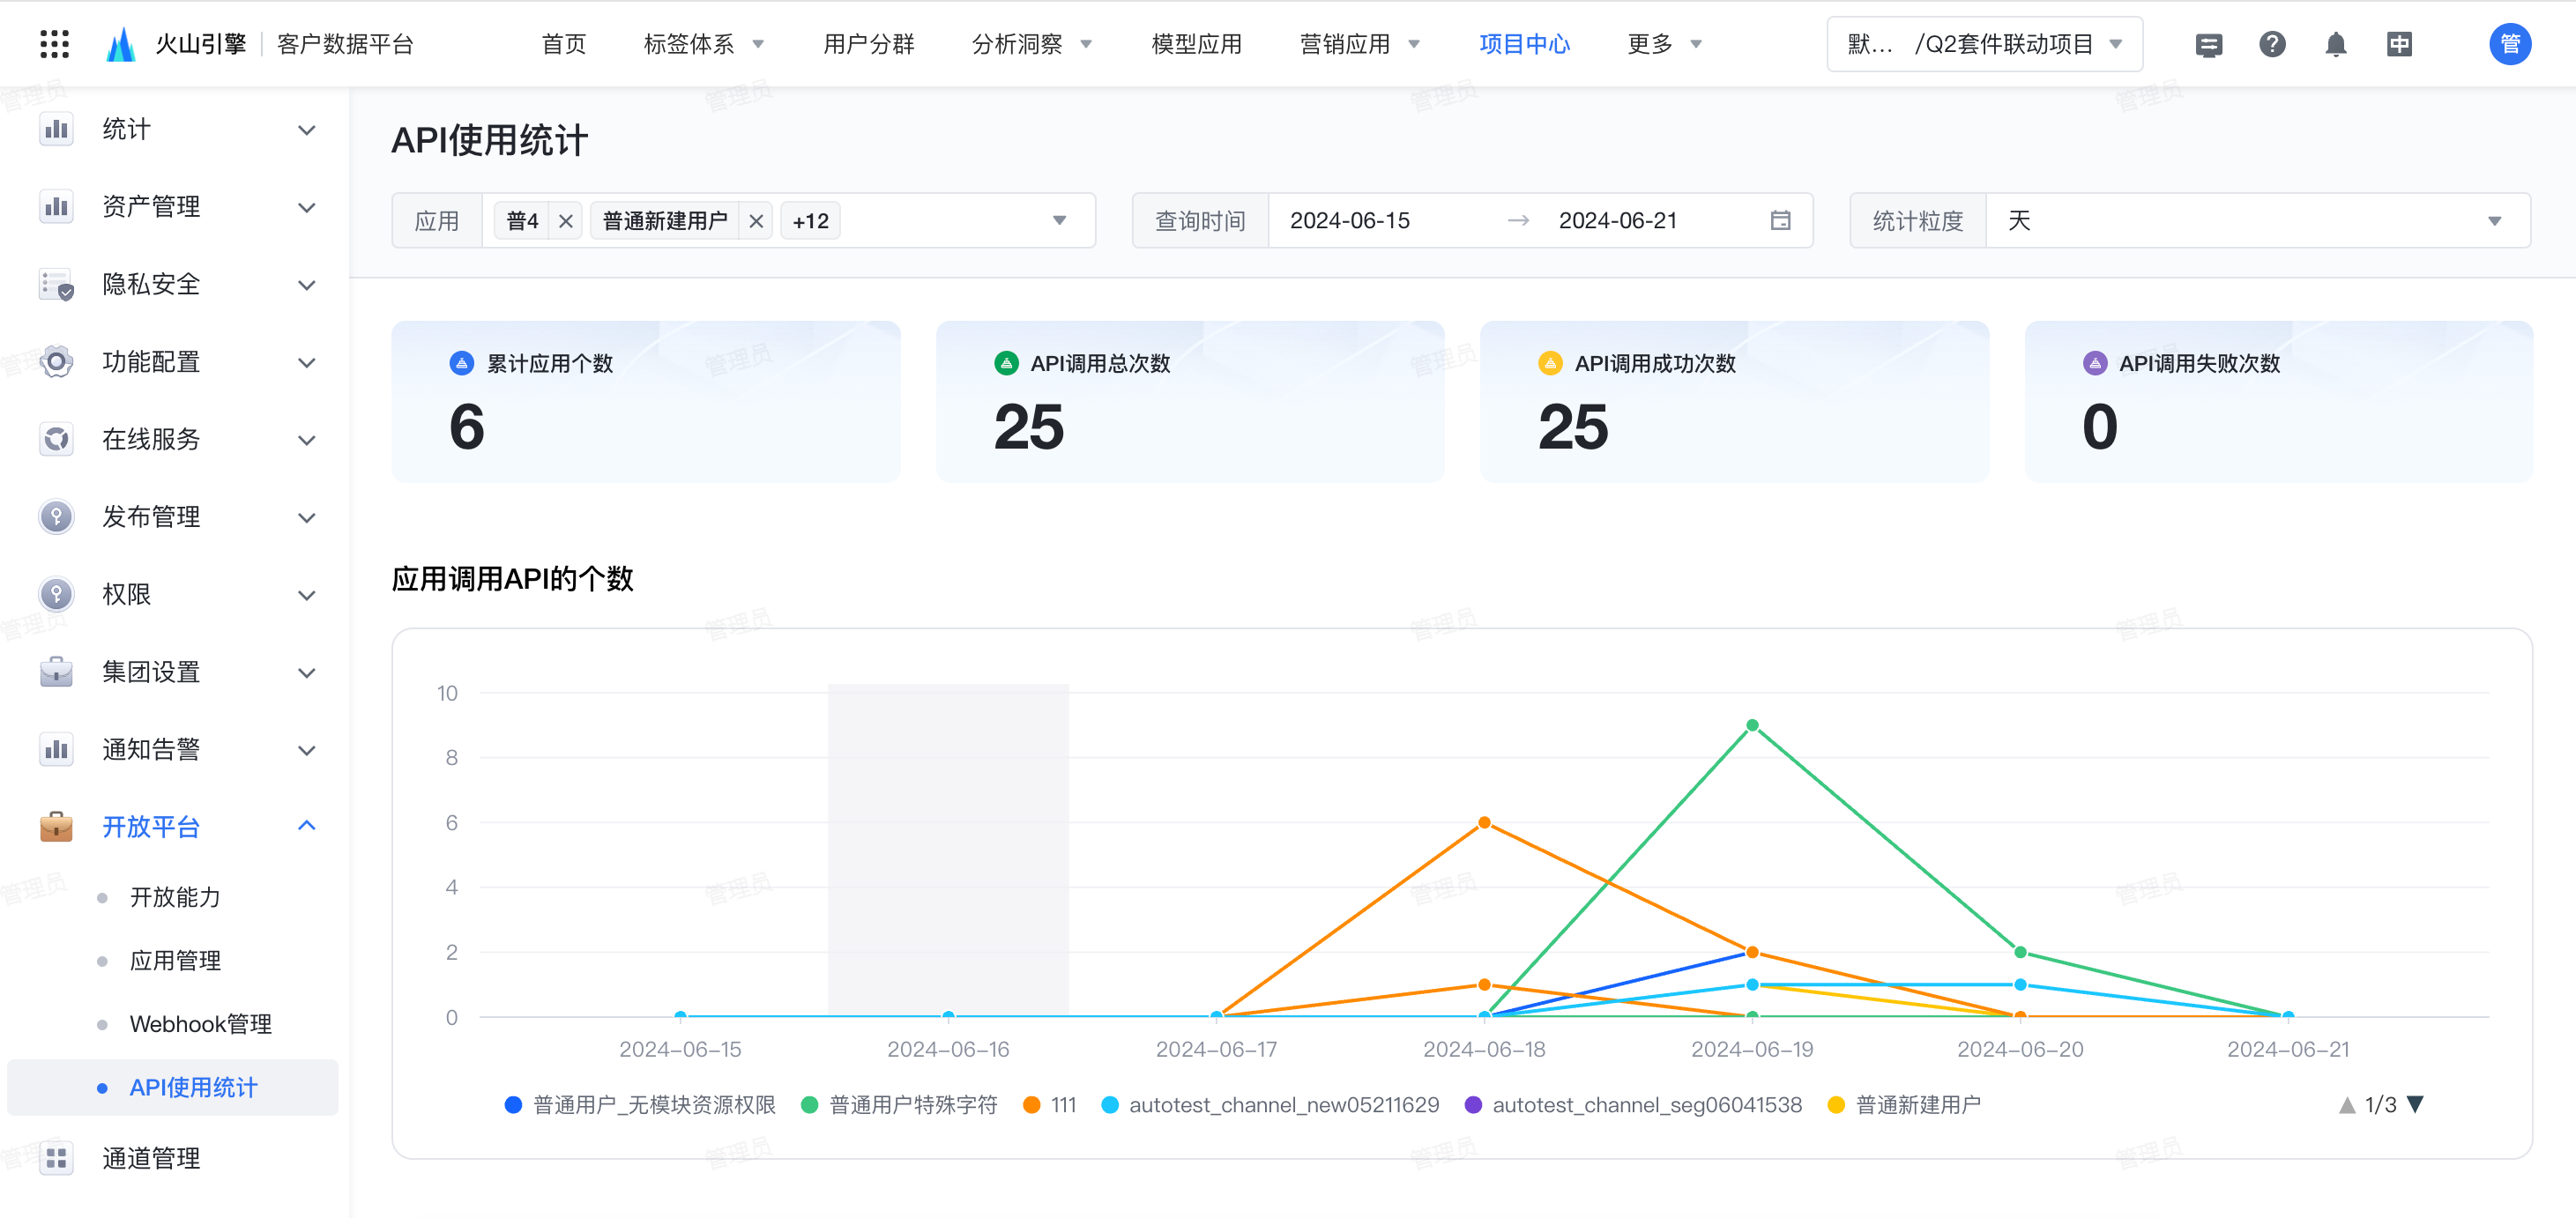Open Webhook管理 in sidebar
This screenshot has width=2576, height=1218.
click(x=200, y=1024)
